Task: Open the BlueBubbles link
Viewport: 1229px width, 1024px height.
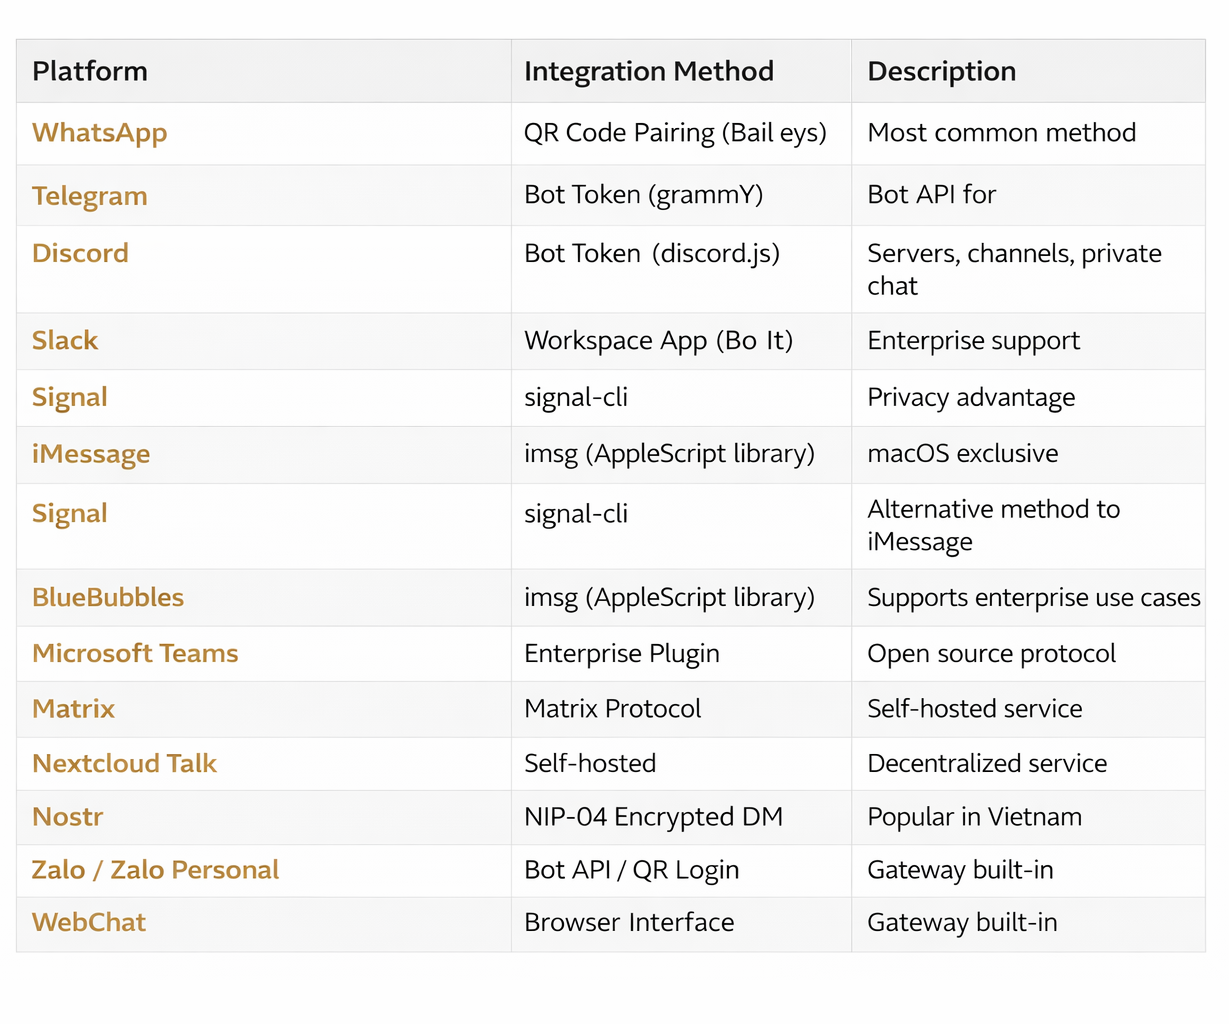Action: [108, 598]
